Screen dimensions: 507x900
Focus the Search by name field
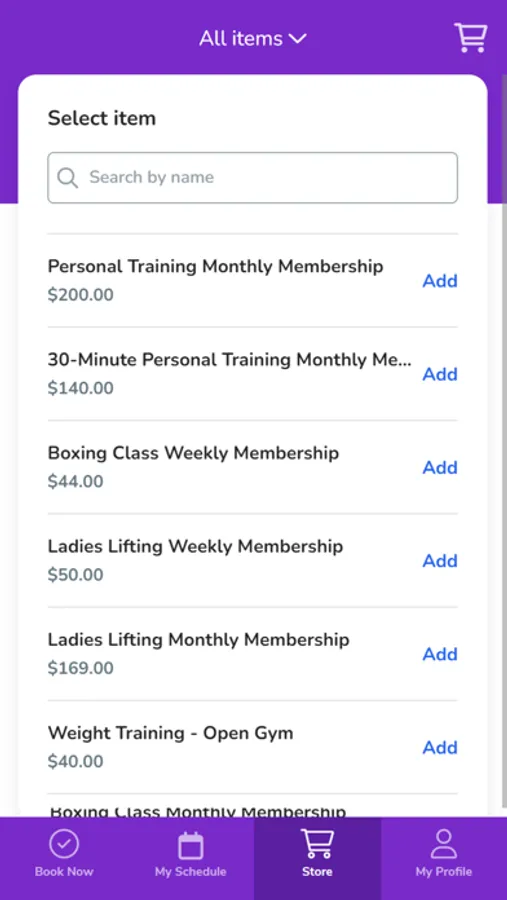point(253,177)
